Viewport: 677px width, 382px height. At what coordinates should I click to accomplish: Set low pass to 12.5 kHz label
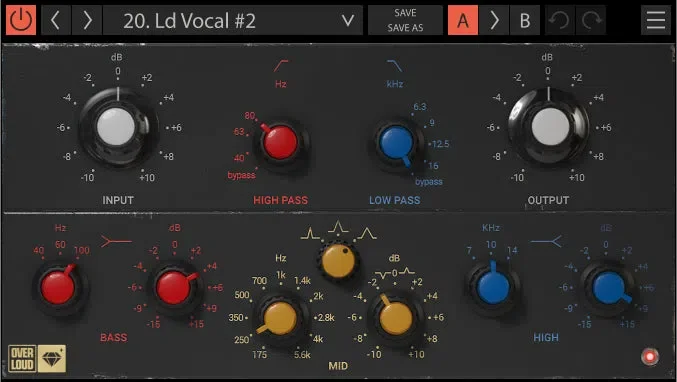(440, 144)
